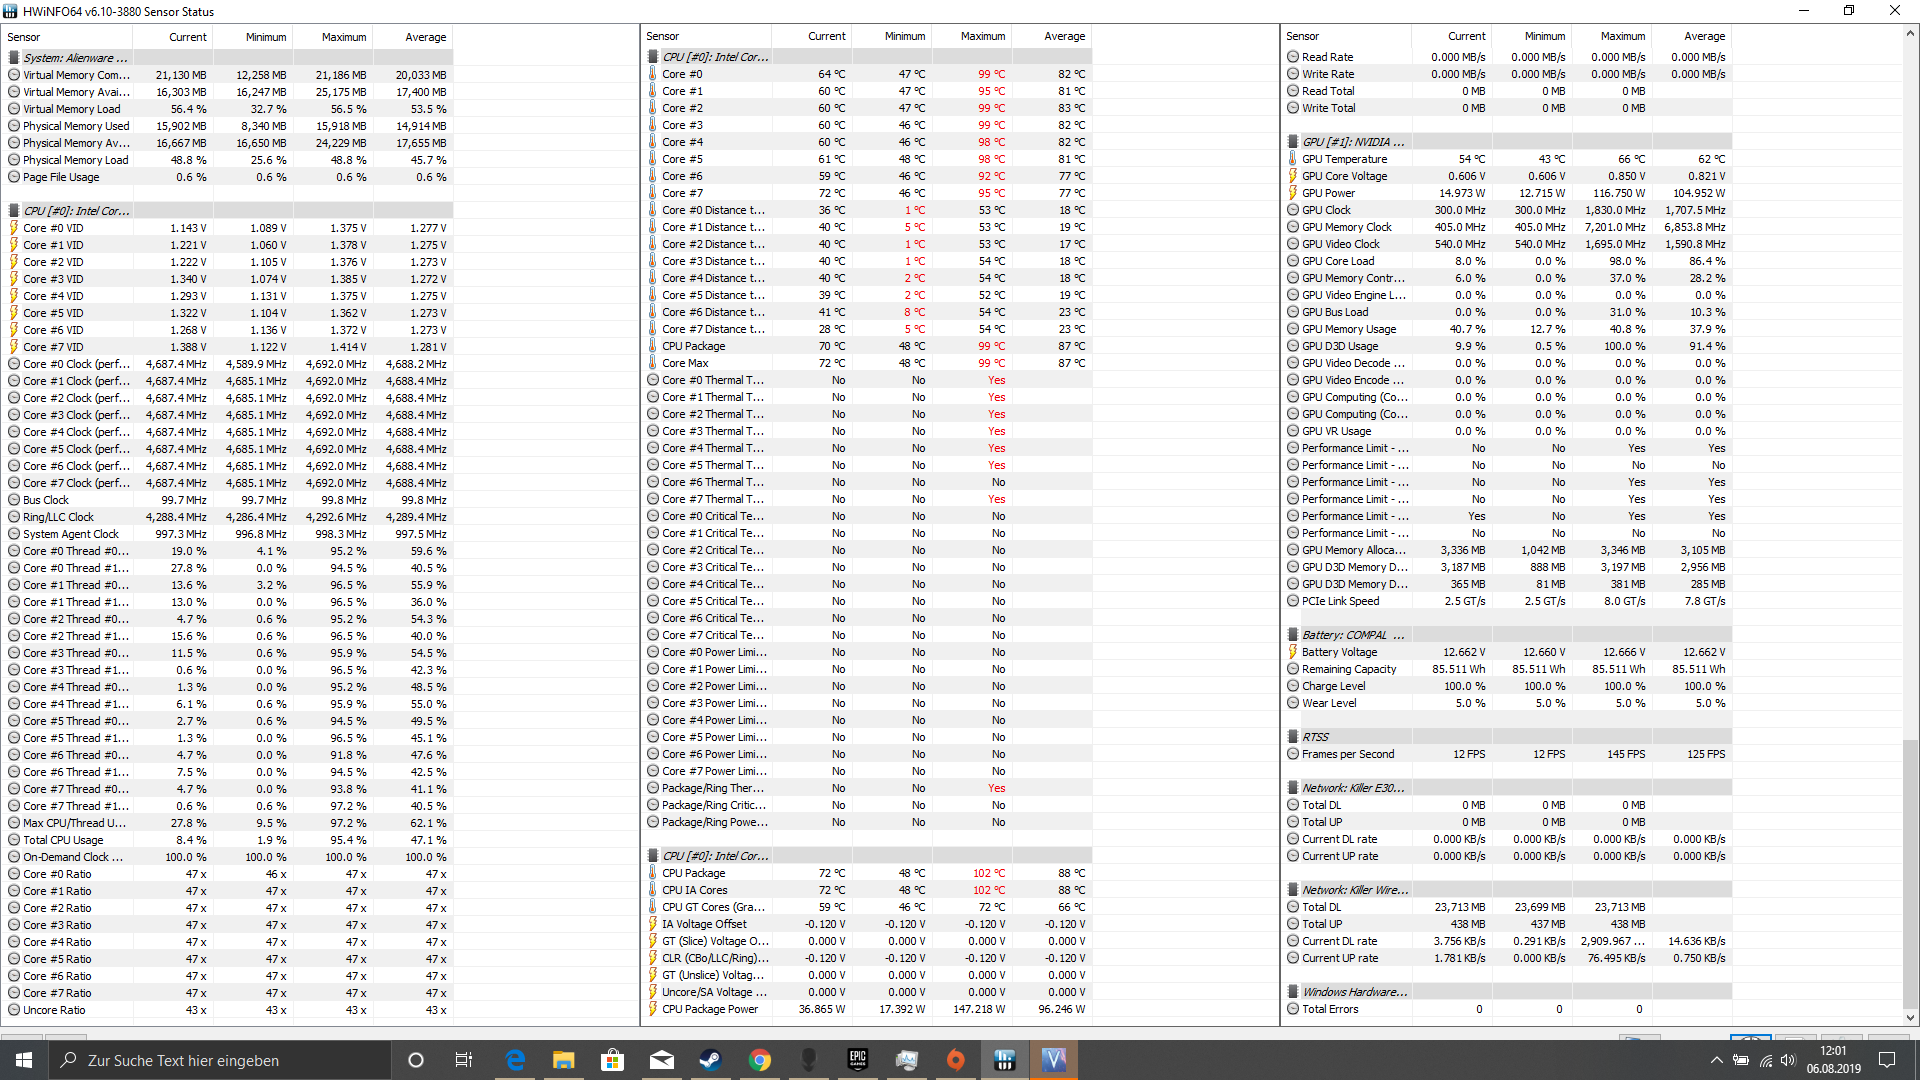Click into the Windows search box
Image resolution: width=1920 pixels, height=1080 pixels.
click(220, 1060)
